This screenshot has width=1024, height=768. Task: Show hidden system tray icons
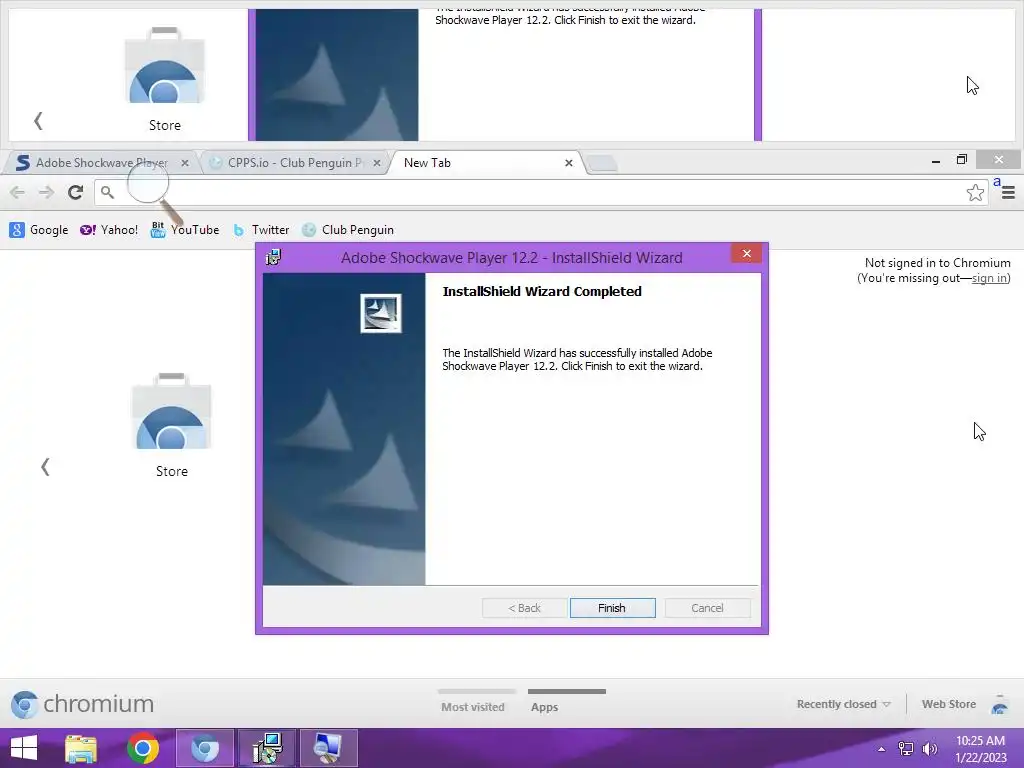pos(881,748)
